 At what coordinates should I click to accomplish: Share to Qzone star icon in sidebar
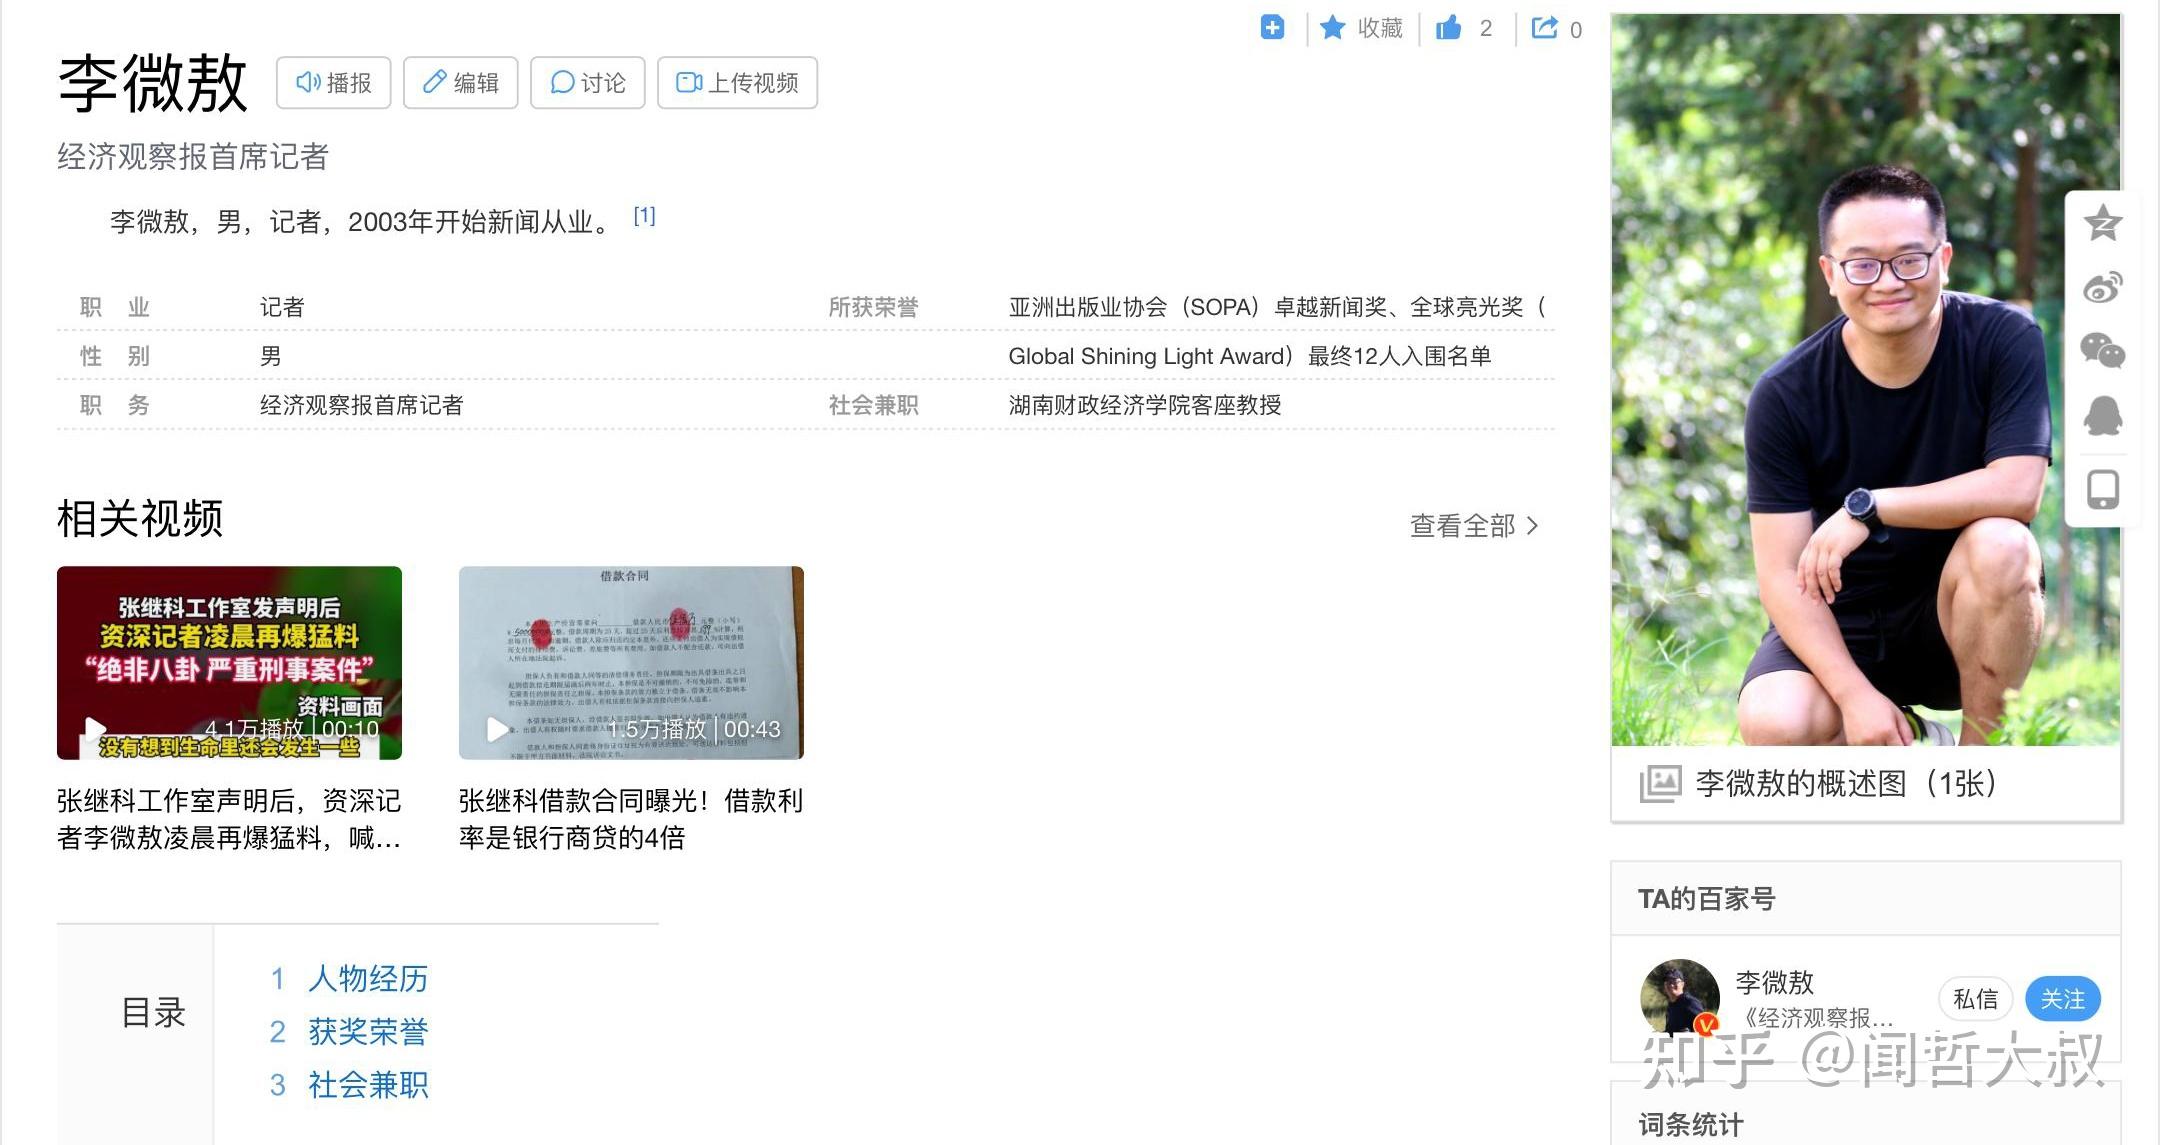click(2103, 223)
